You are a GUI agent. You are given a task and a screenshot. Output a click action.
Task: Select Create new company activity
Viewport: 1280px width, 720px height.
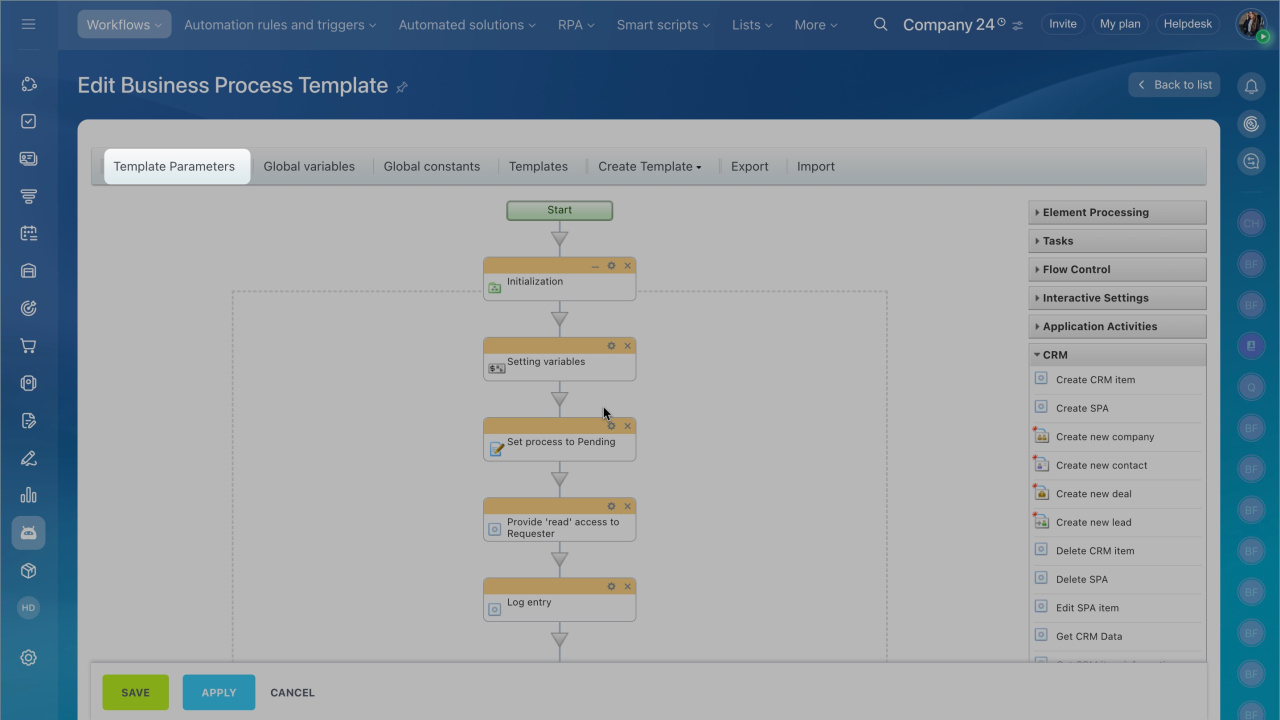tap(1104, 437)
